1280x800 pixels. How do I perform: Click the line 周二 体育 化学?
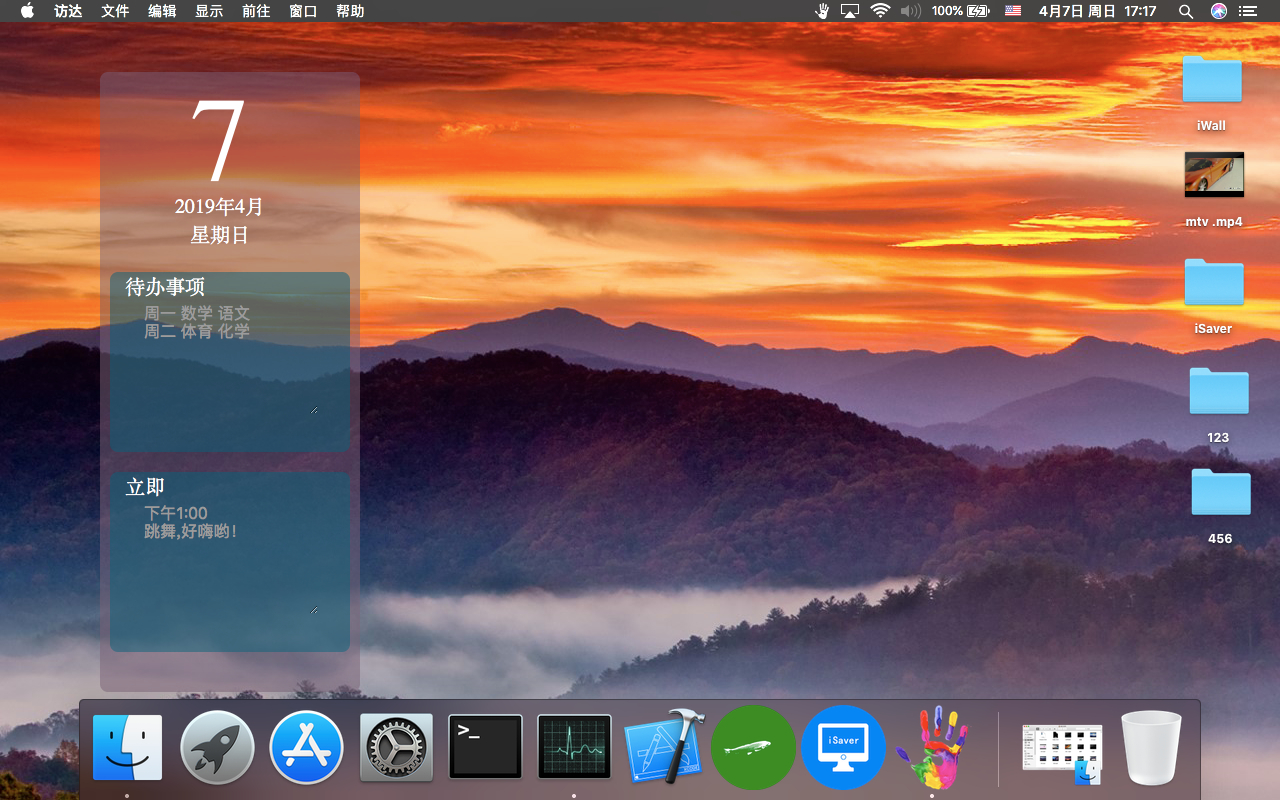click(x=197, y=331)
